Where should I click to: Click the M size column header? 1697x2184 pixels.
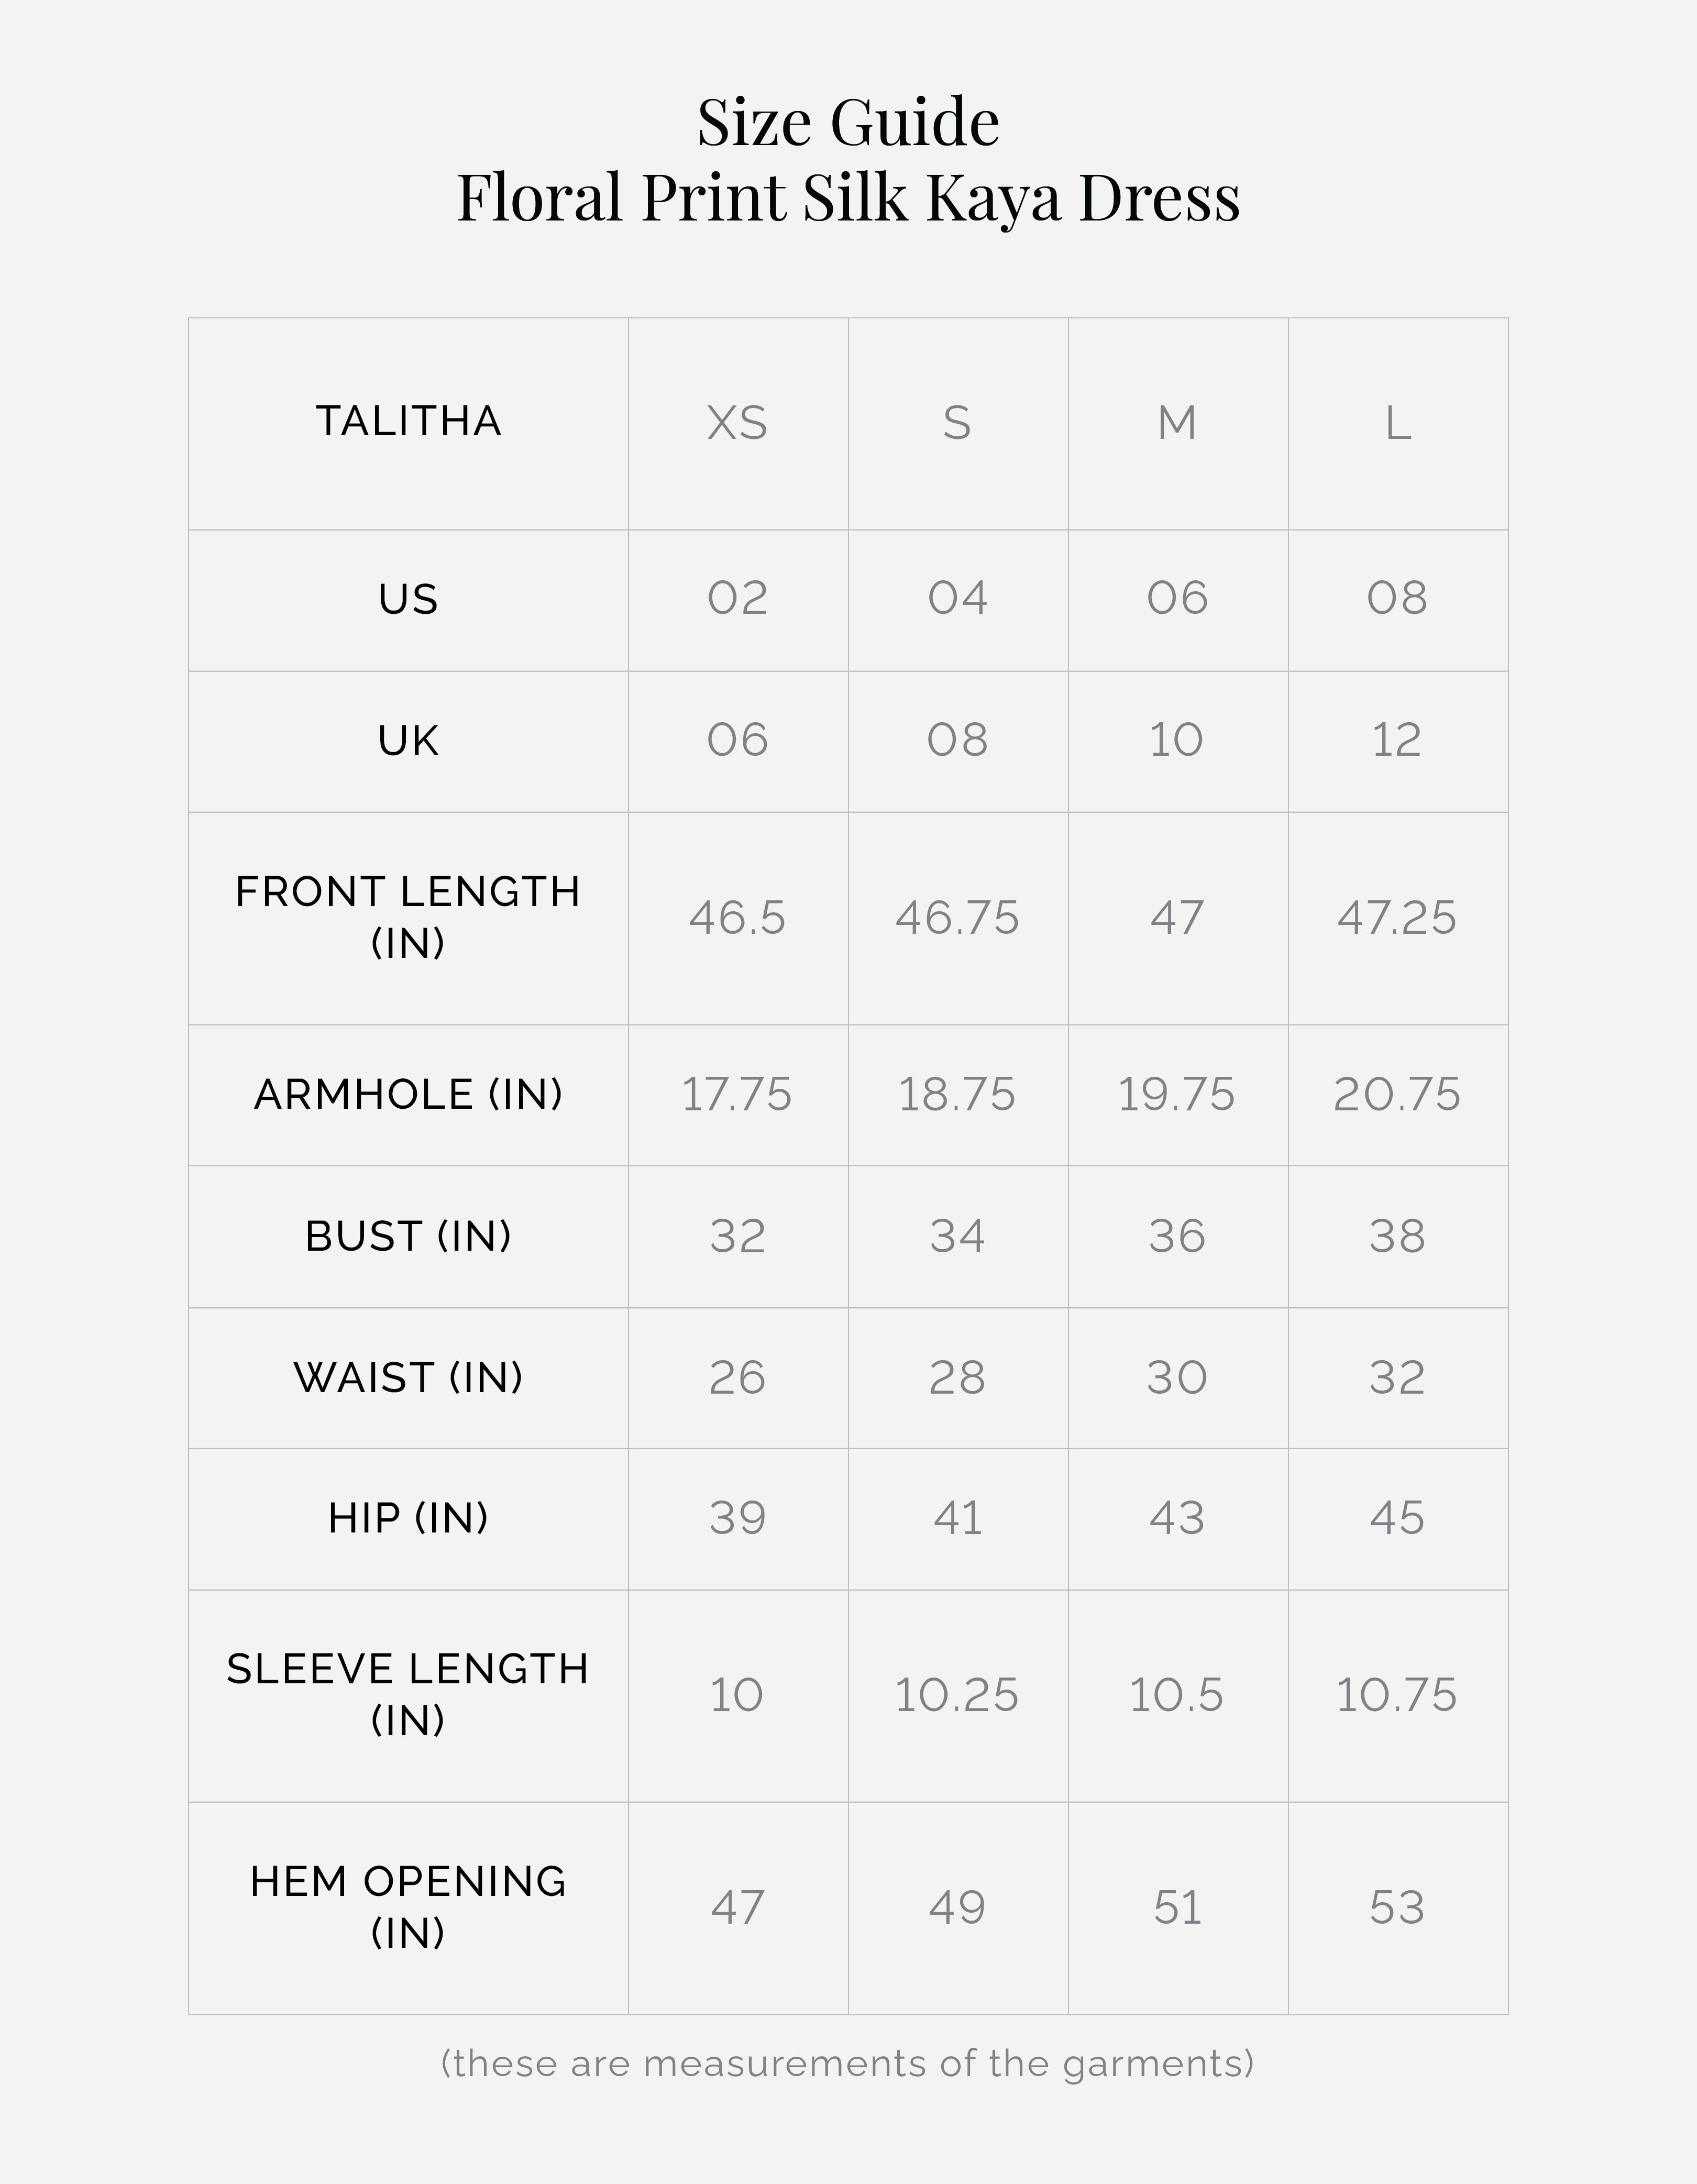click(1177, 423)
